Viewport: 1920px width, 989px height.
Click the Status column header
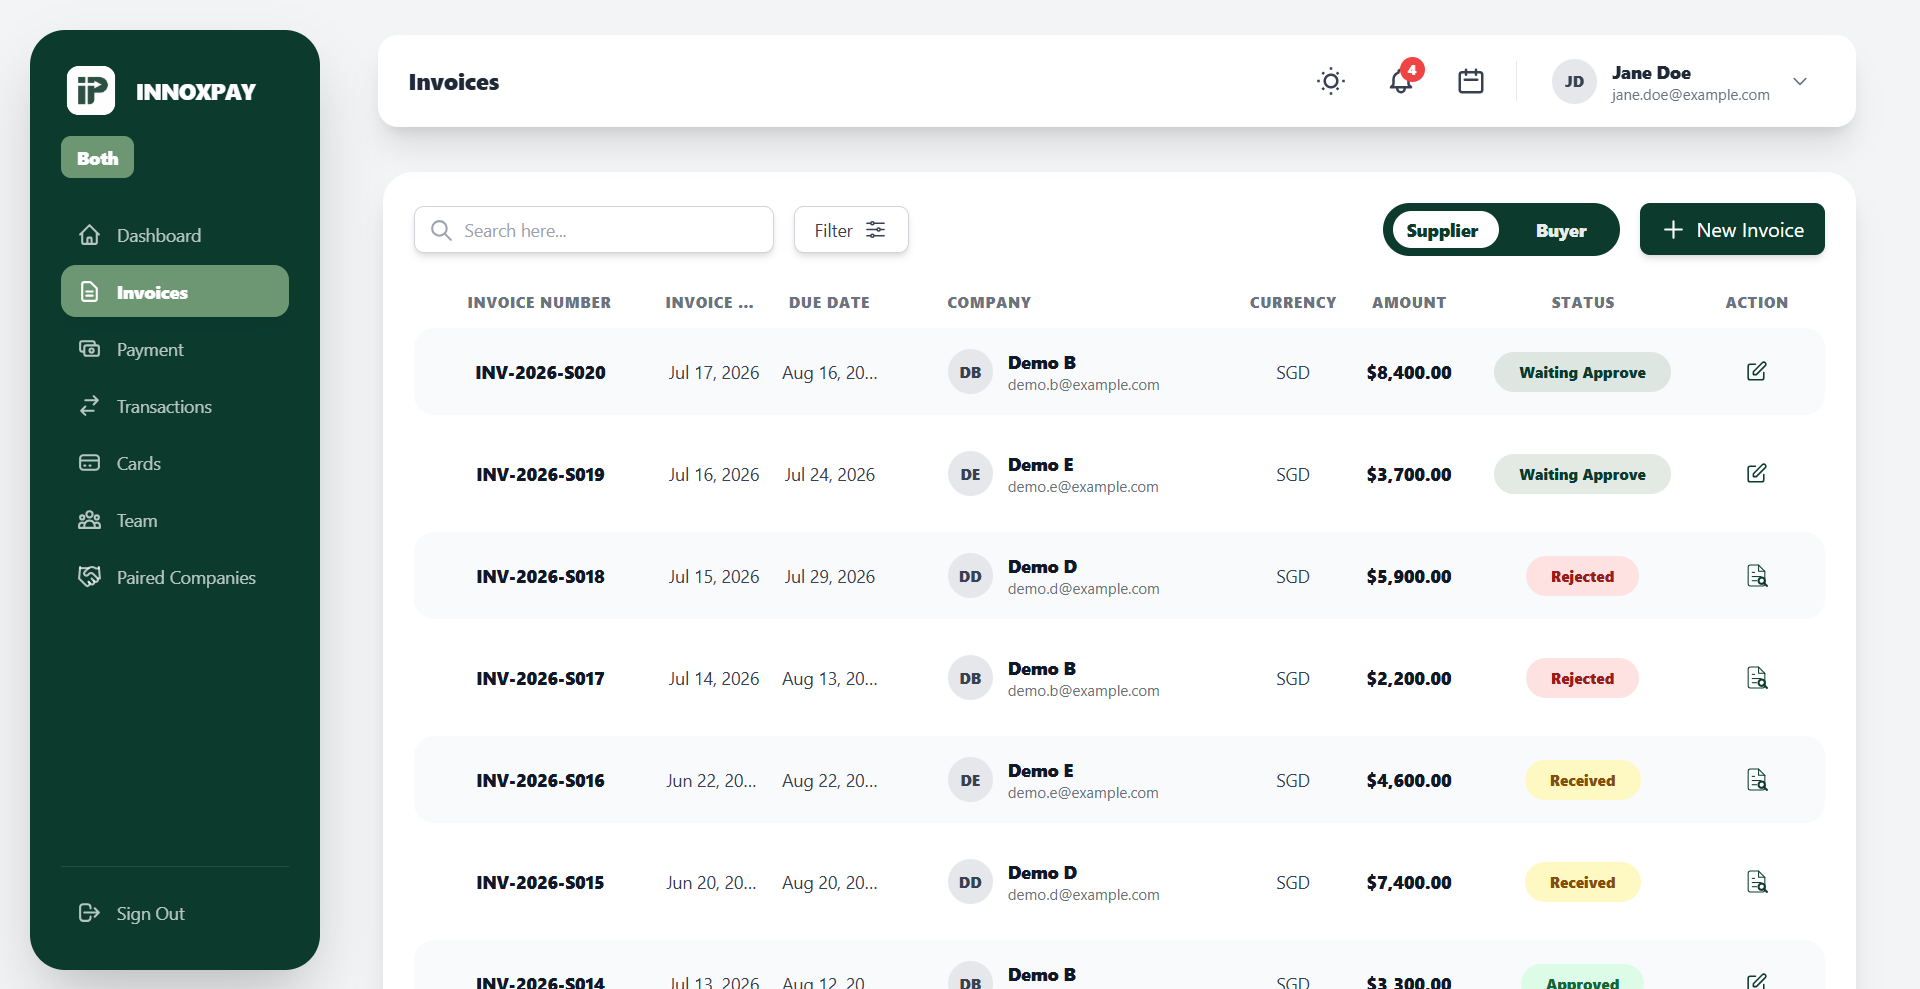coord(1582,302)
